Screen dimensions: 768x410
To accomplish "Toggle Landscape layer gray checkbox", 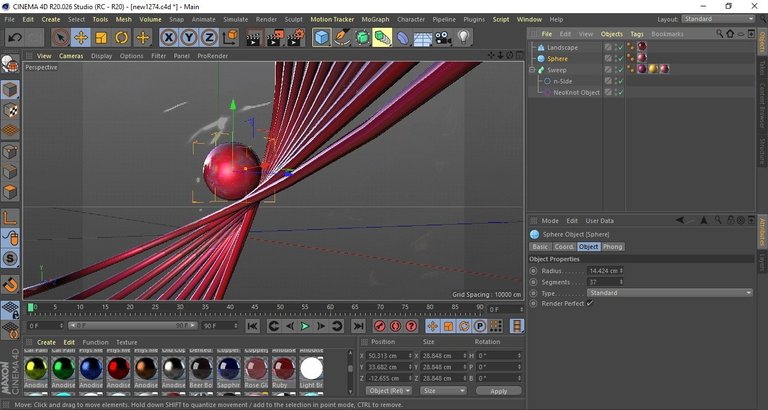I will (608, 48).
